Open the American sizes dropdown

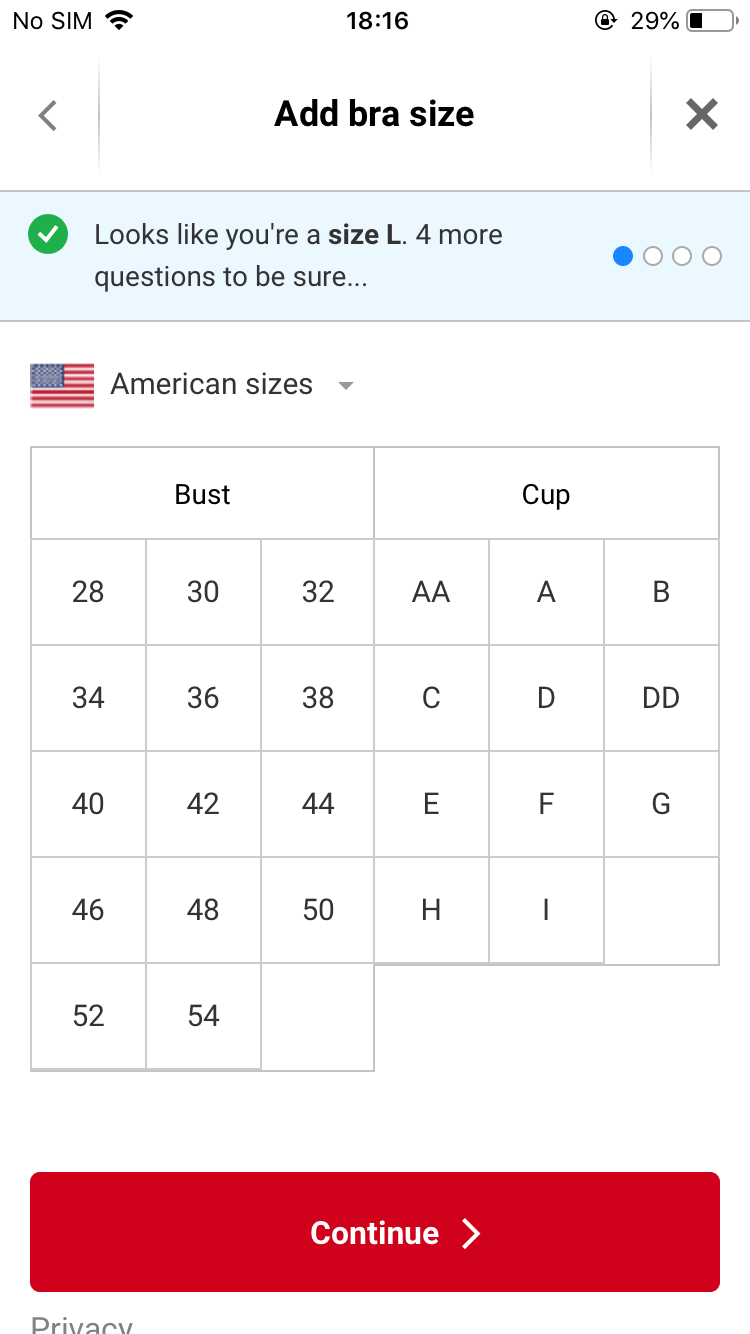tap(212, 385)
